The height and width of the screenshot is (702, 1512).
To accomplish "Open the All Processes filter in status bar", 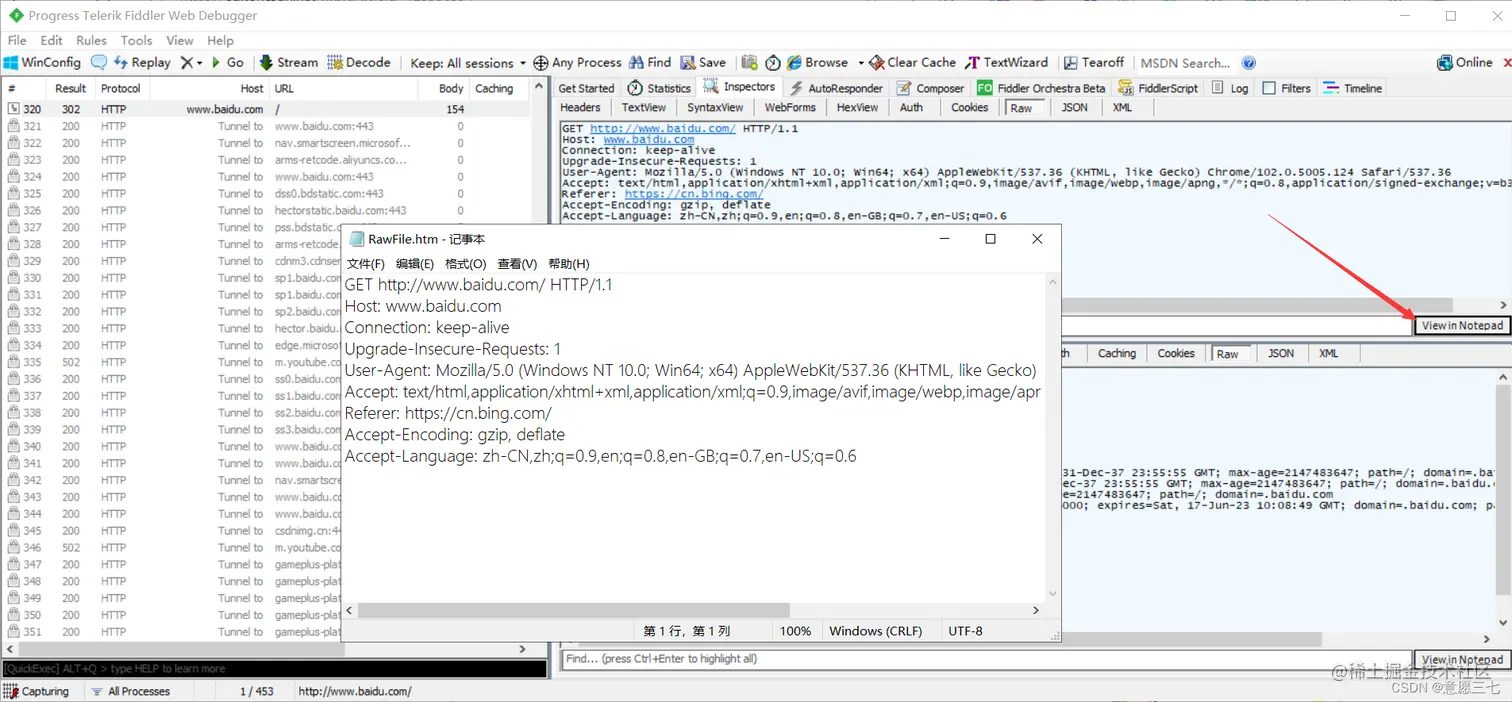I will [x=130, y=691].
